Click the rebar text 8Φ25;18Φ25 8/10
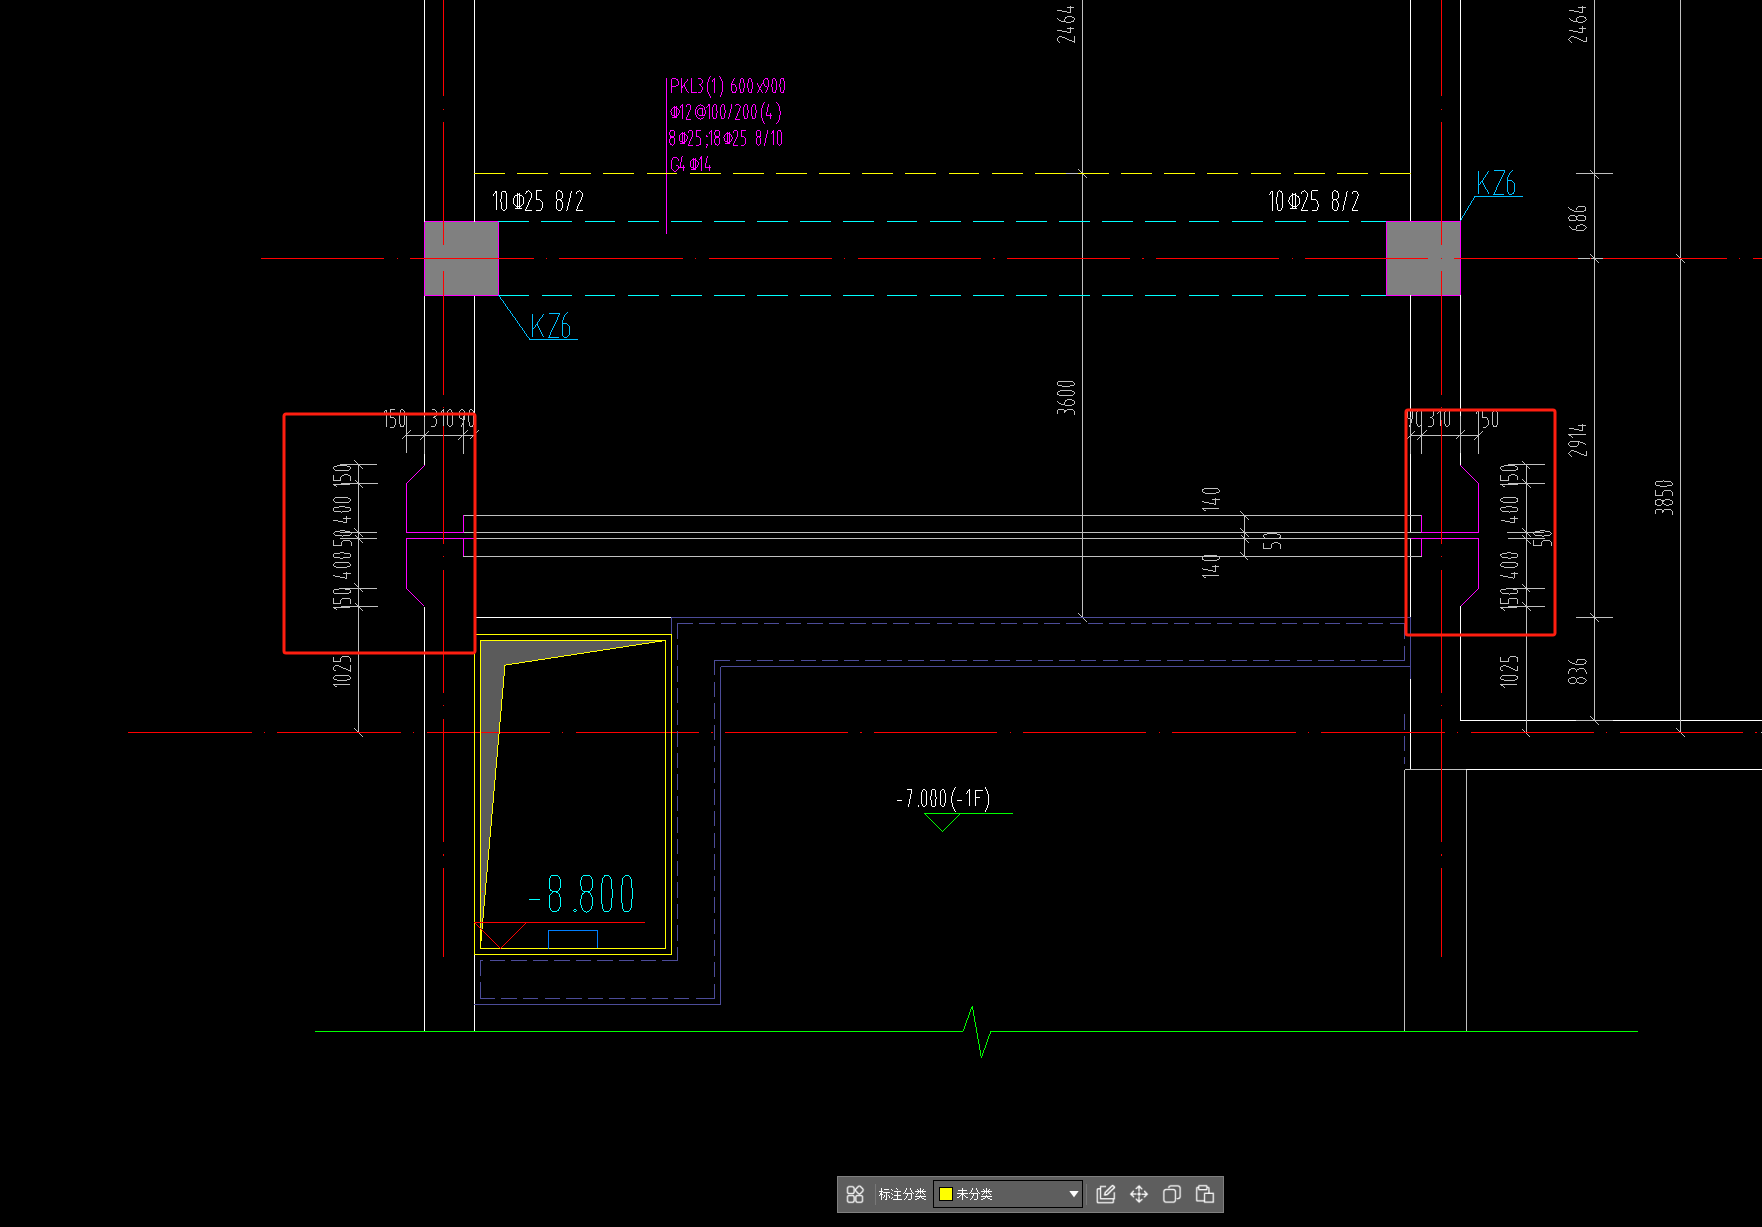The height and width of the screenshot is (1227, 1762). [x=726, y=138]
